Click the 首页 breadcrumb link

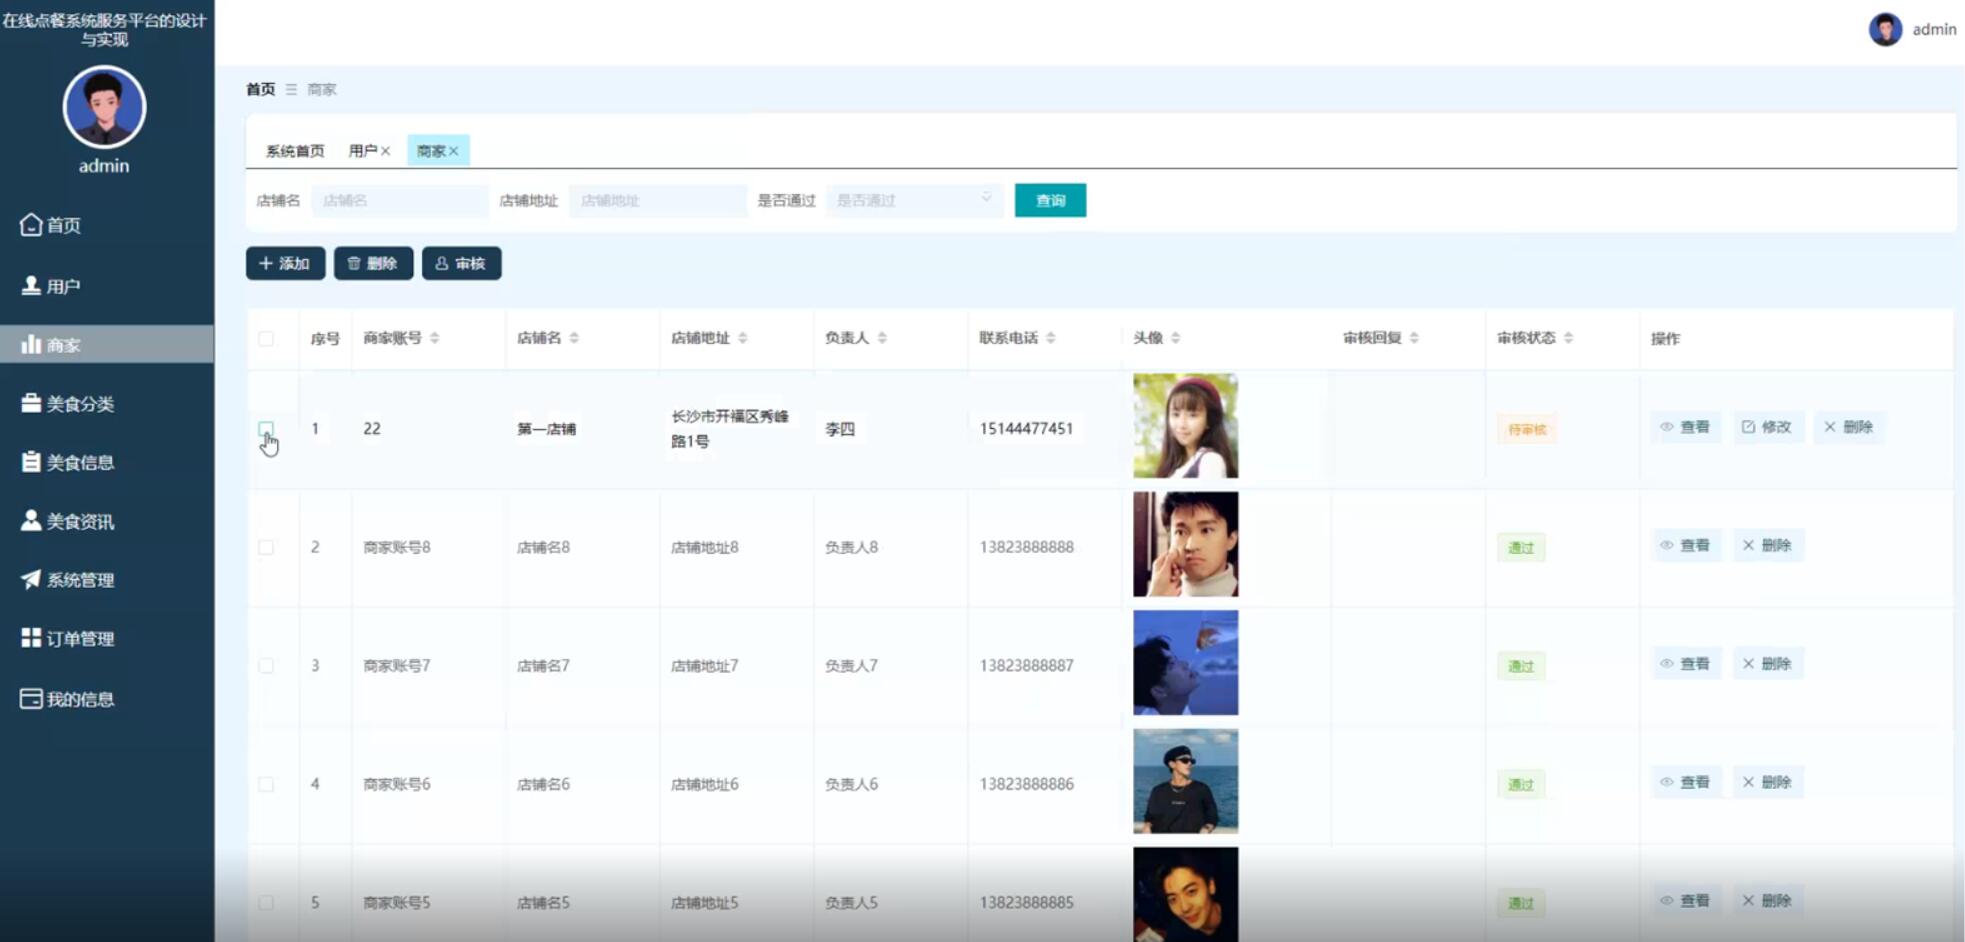260,89
